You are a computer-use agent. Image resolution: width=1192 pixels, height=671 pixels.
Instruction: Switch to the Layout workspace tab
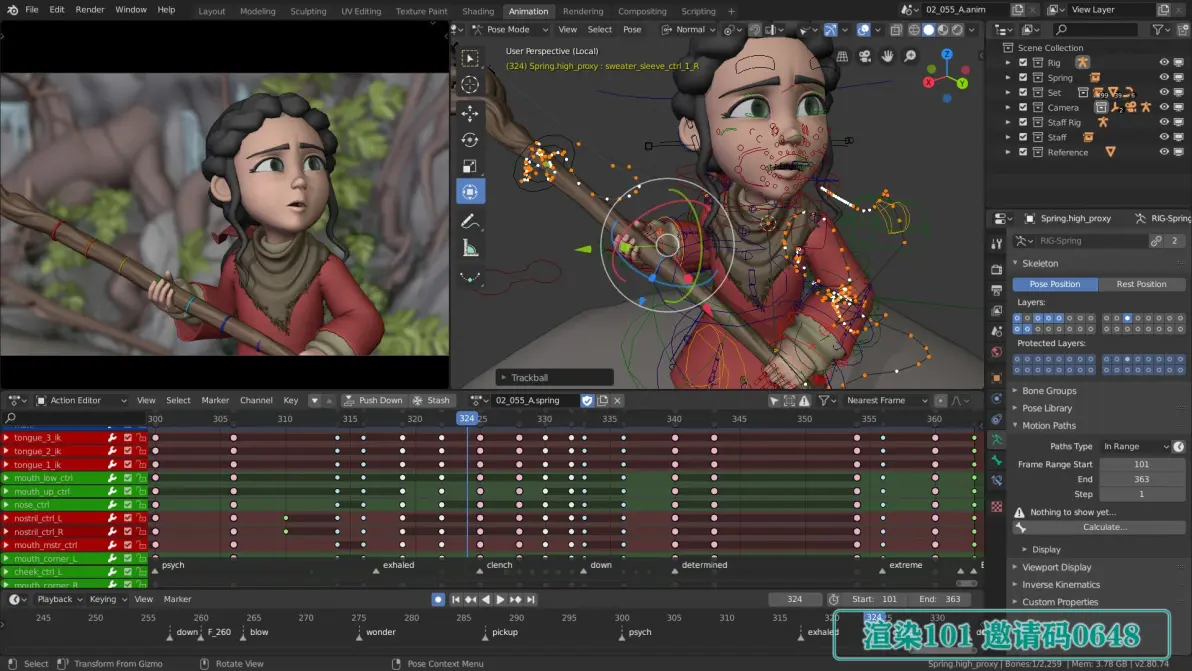pos(211,11)
